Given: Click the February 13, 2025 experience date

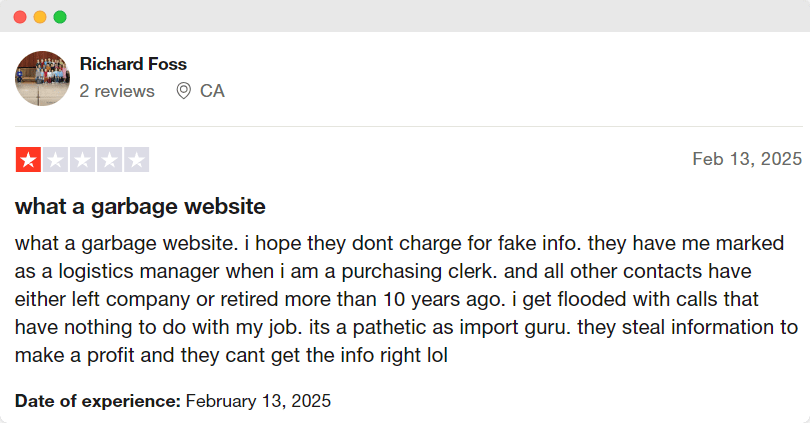Looking at the screenshot, I should 258,401.
